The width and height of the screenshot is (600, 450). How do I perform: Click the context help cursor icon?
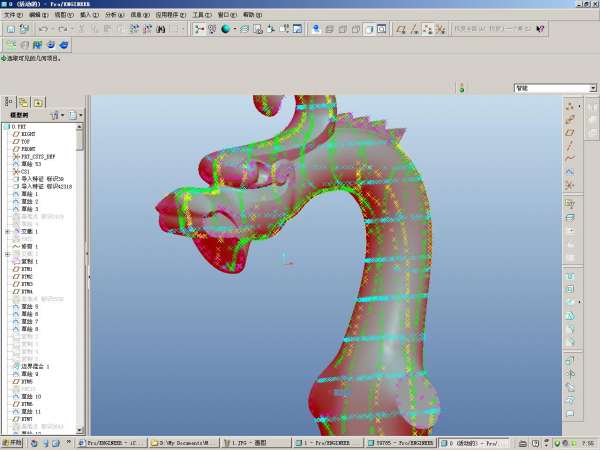[540, 29]
